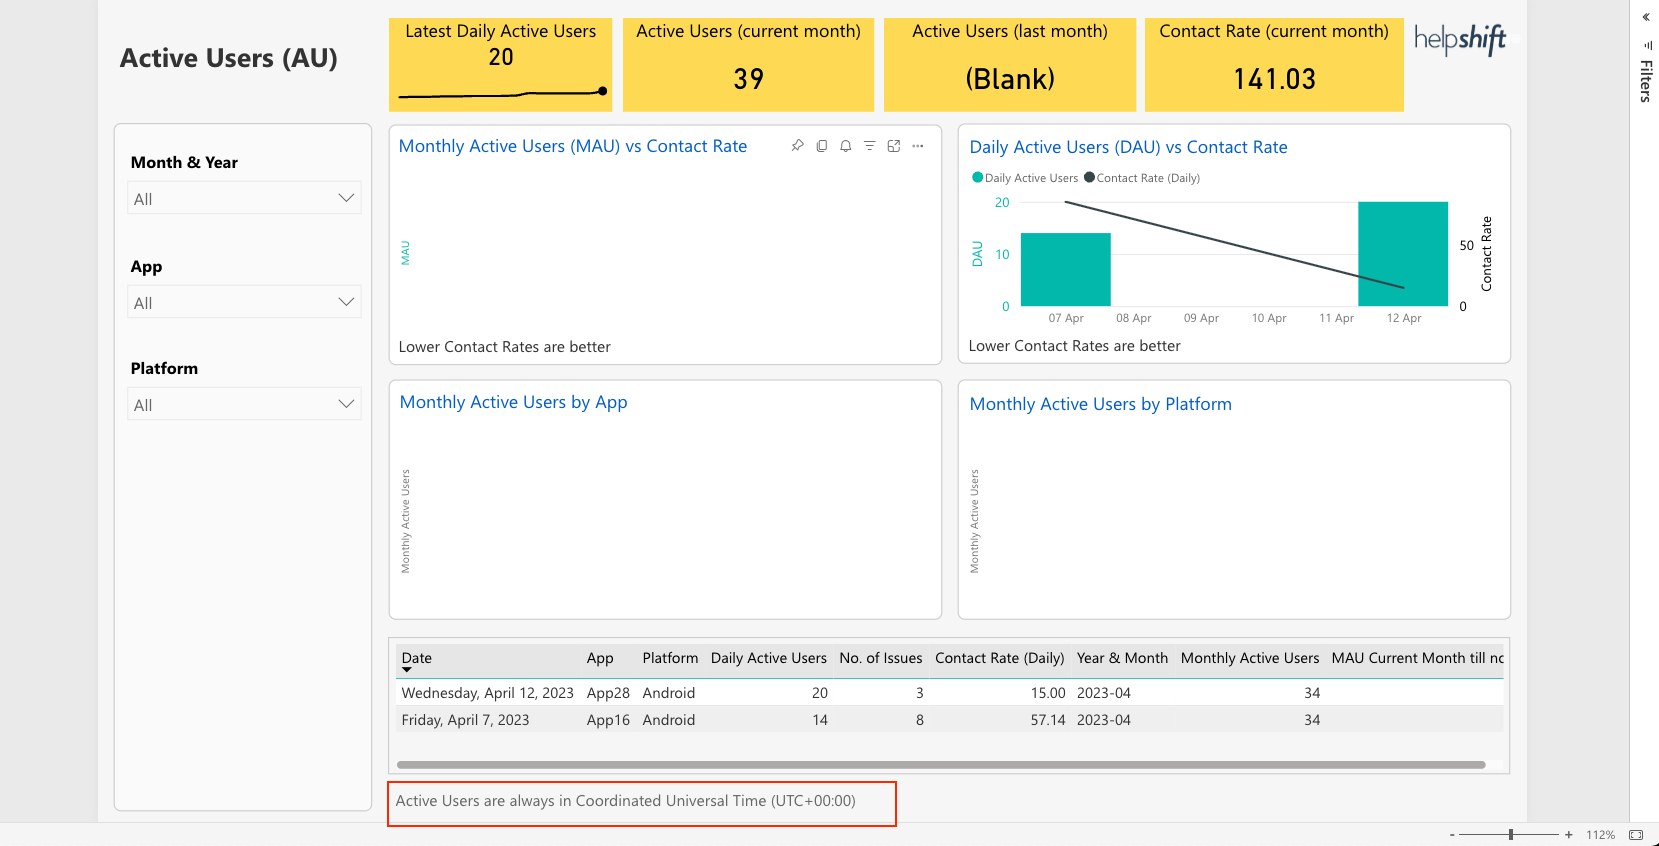The width and height of the screenshot is (1659, 846).
Task: Select the Wednesday, April 12, 2023 cell
Action: [487, 693]
